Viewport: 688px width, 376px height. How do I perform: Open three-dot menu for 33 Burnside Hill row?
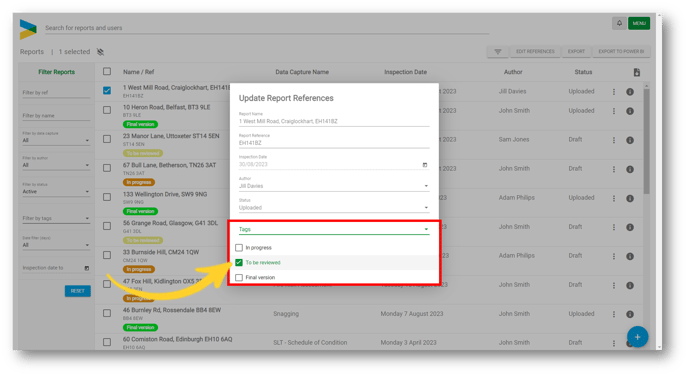(614, 256)
